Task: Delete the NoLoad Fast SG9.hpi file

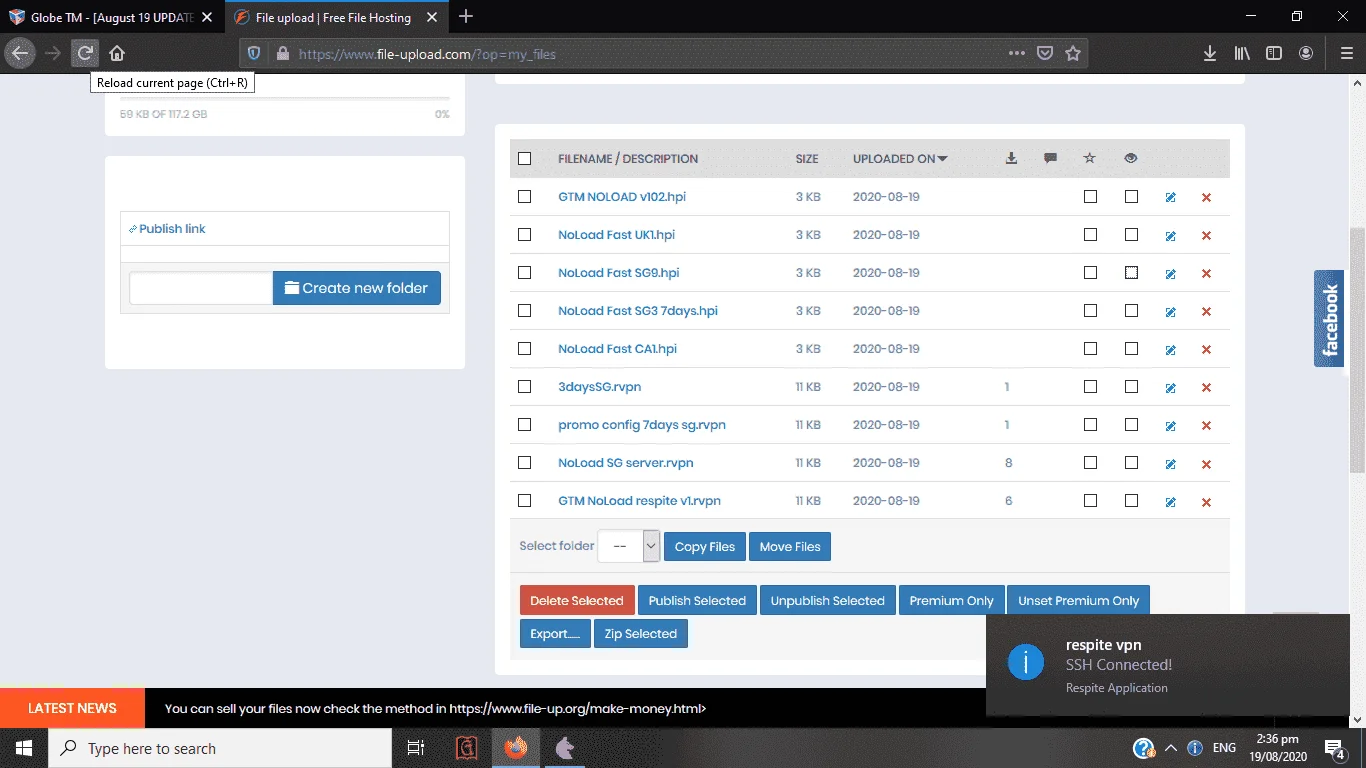Action: [x=1206, y=274]
